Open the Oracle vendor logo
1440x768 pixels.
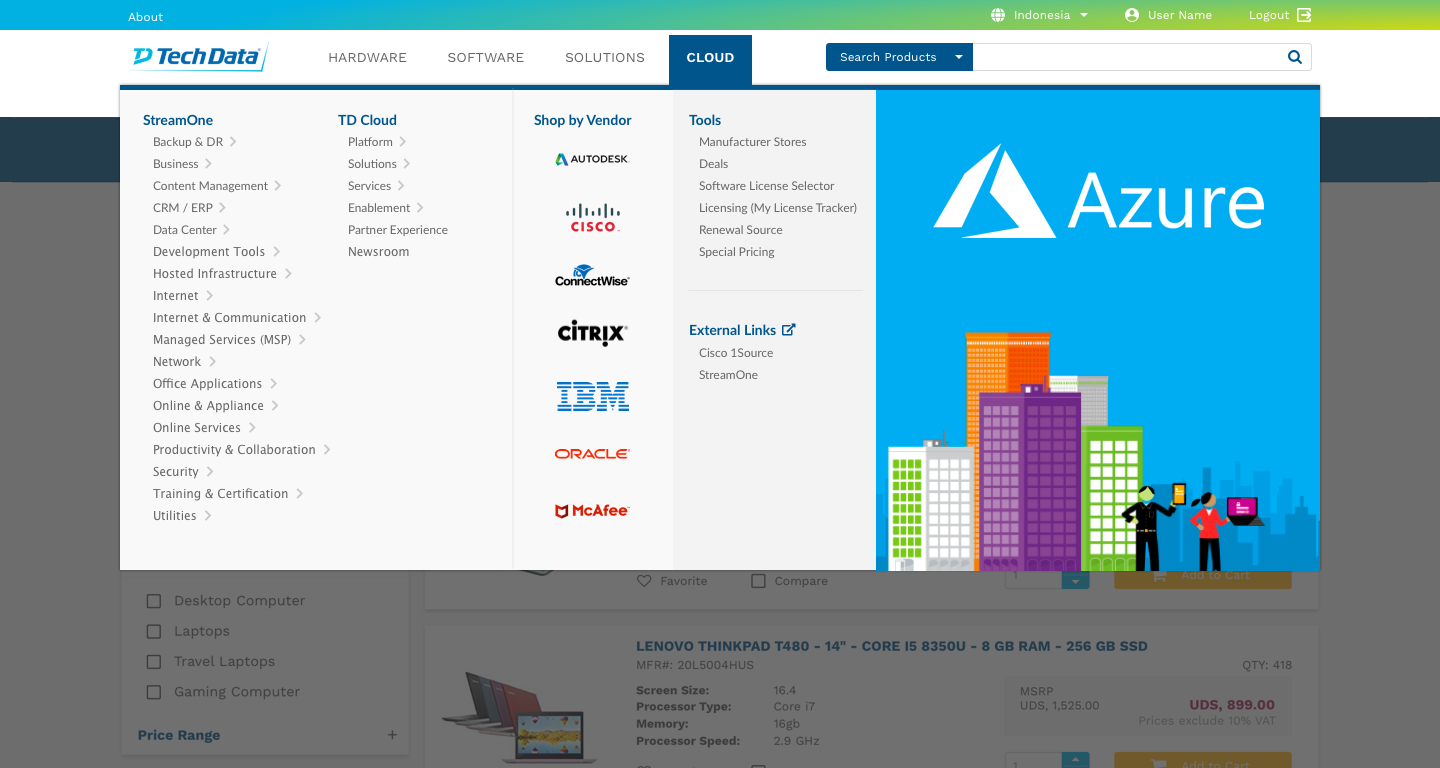[x=592, y=454]
